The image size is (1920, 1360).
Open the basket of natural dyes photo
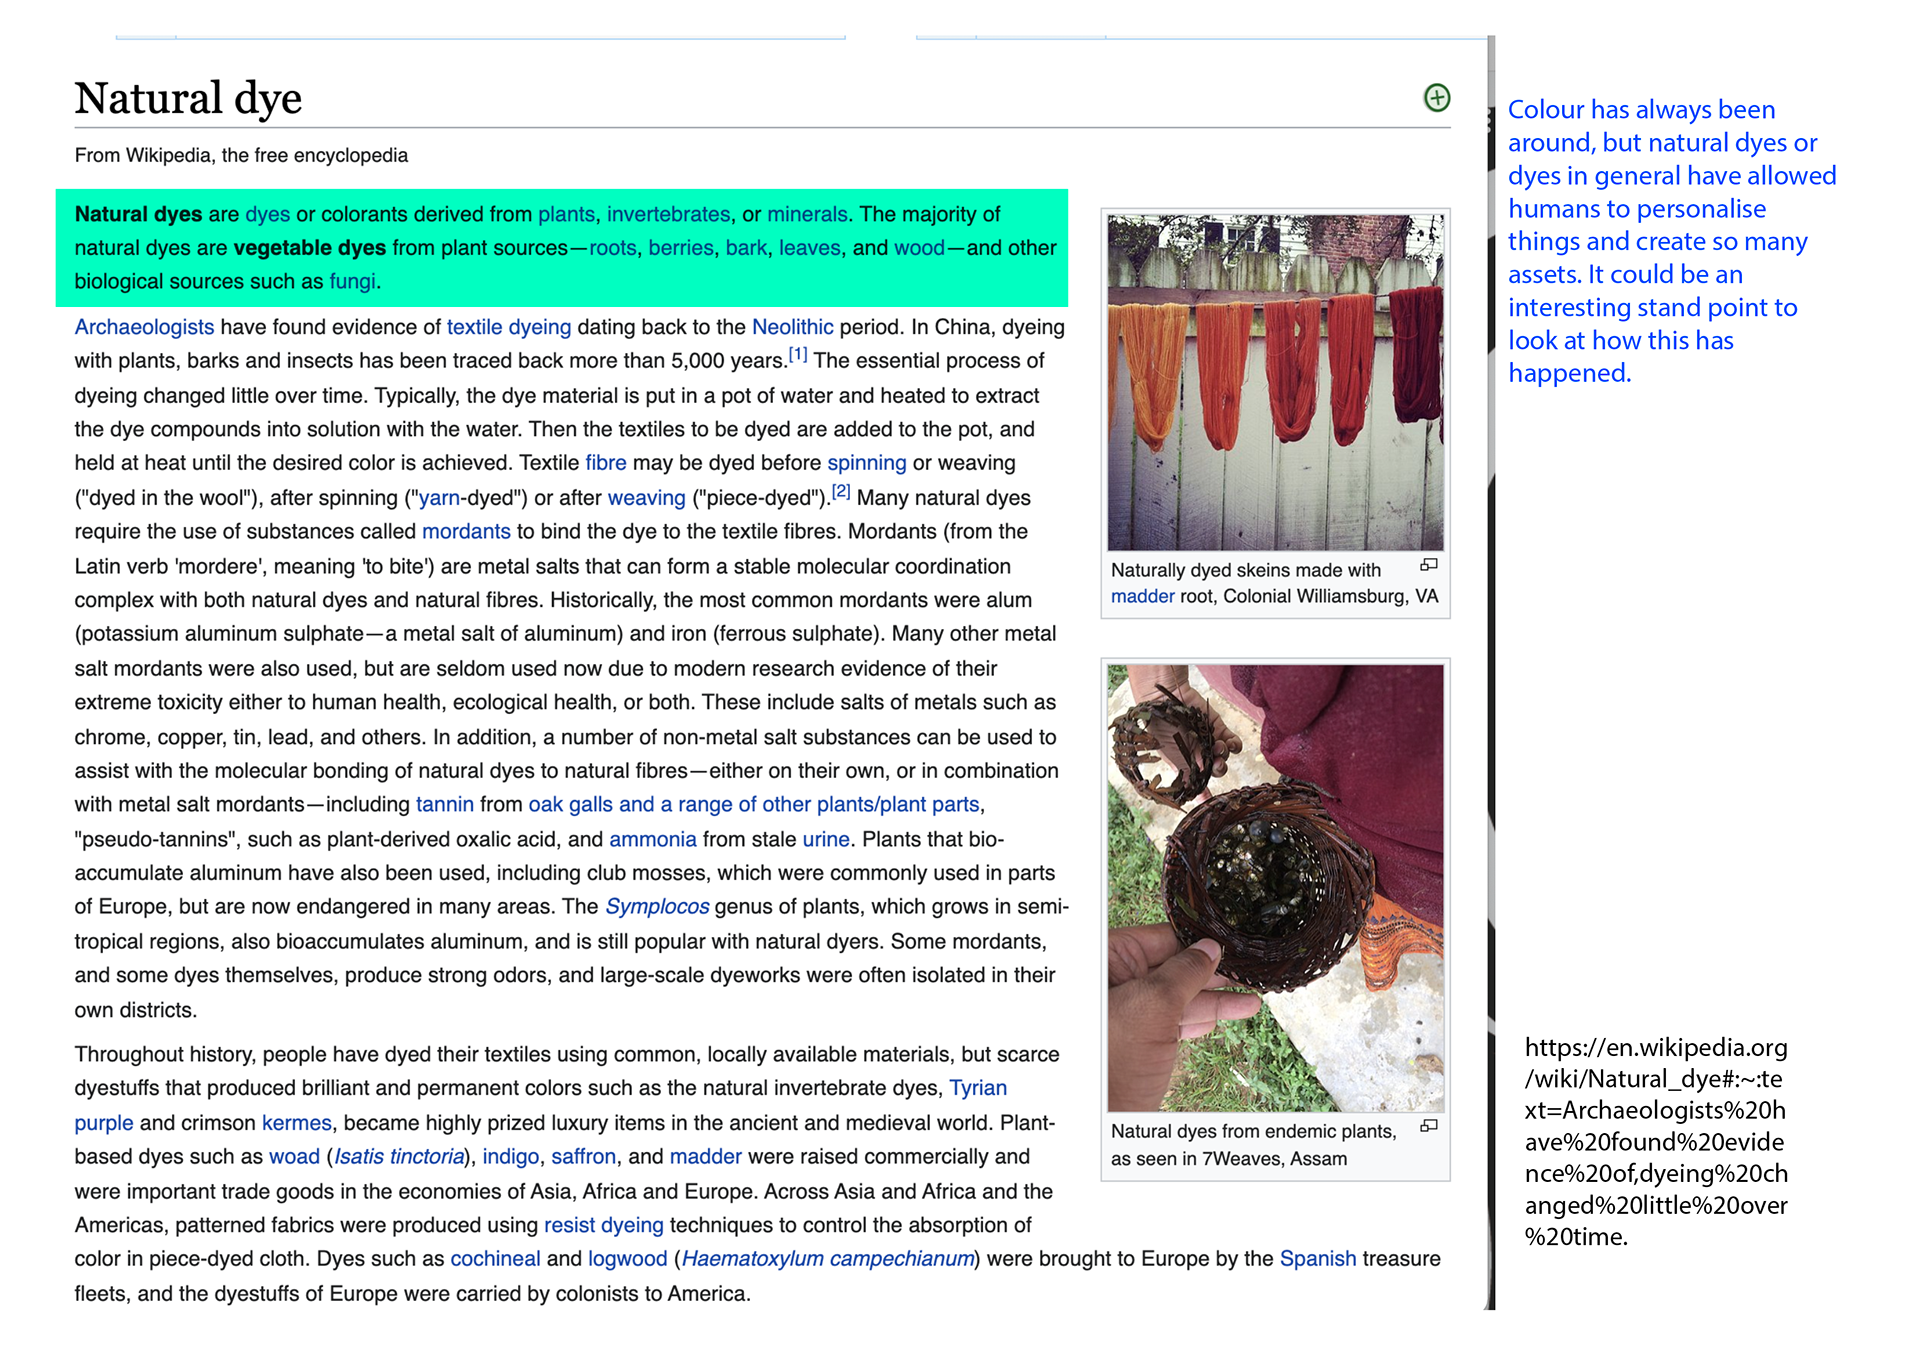click(x=1275, y=888)
